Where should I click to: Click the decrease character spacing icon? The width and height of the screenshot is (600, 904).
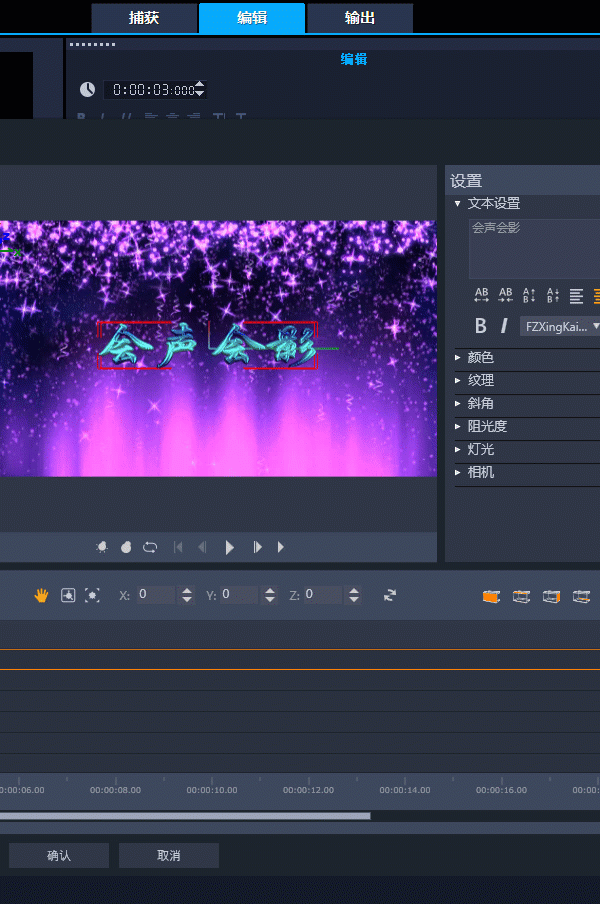coord(505,295)
